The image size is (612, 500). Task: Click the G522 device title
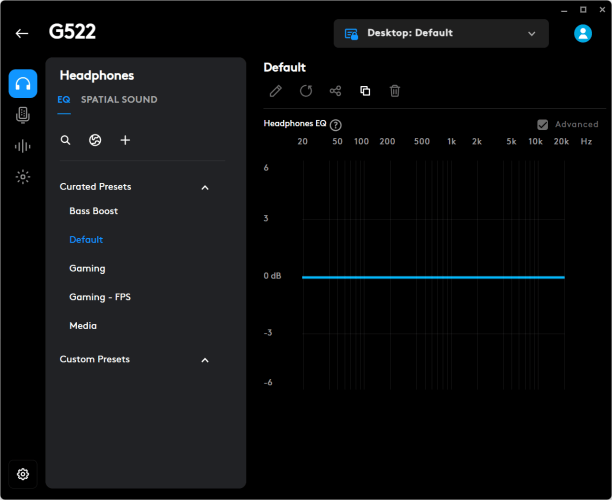click(x=72, y=32)
